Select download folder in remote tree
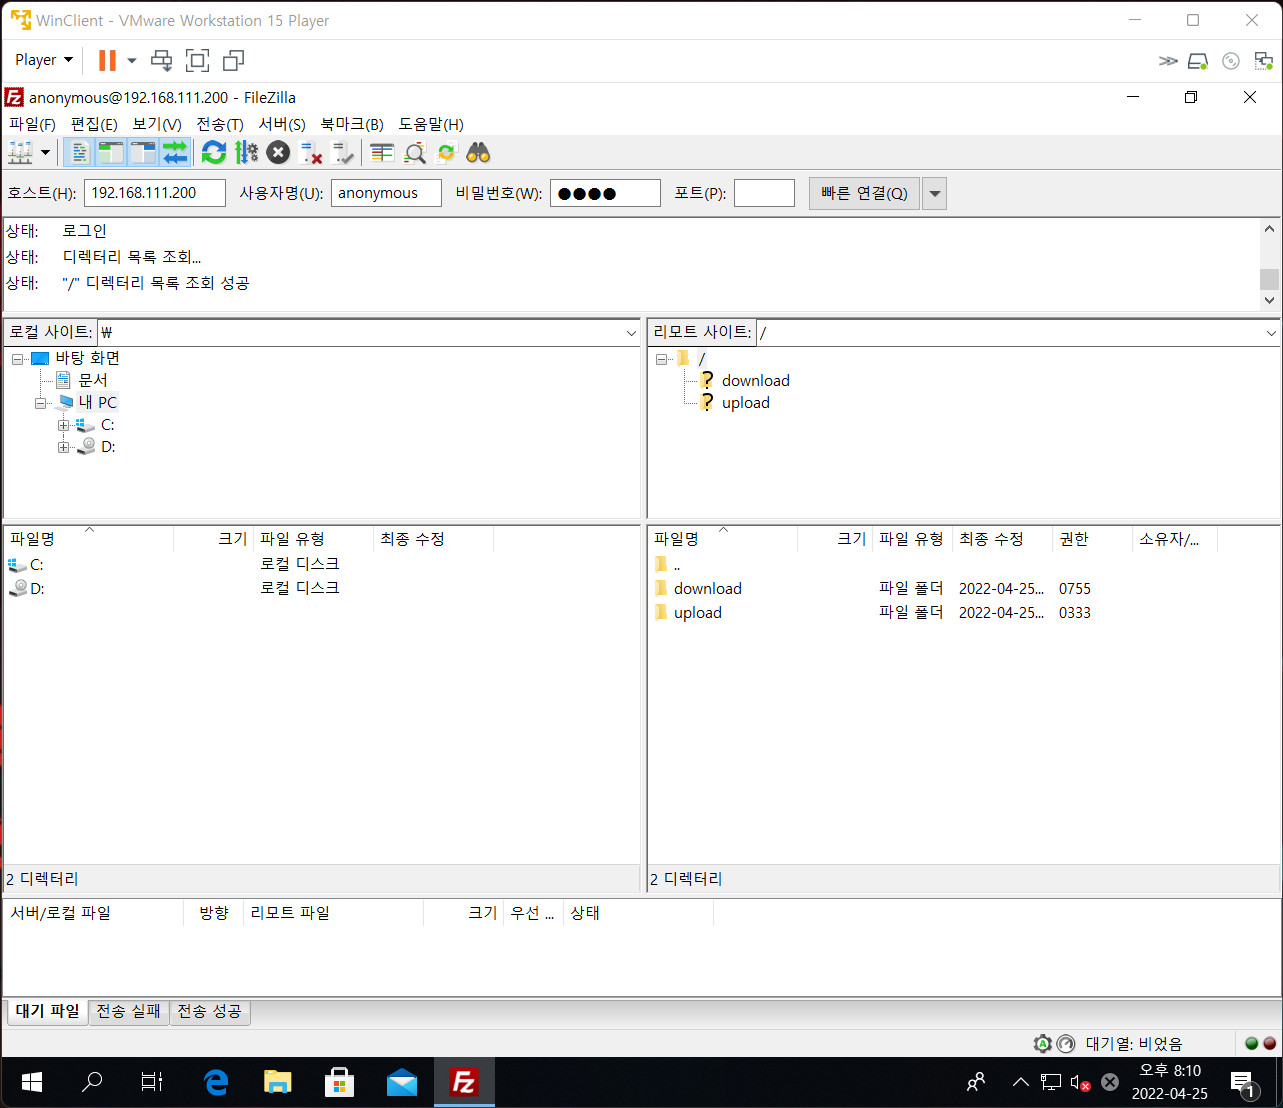 pos(756,380)
